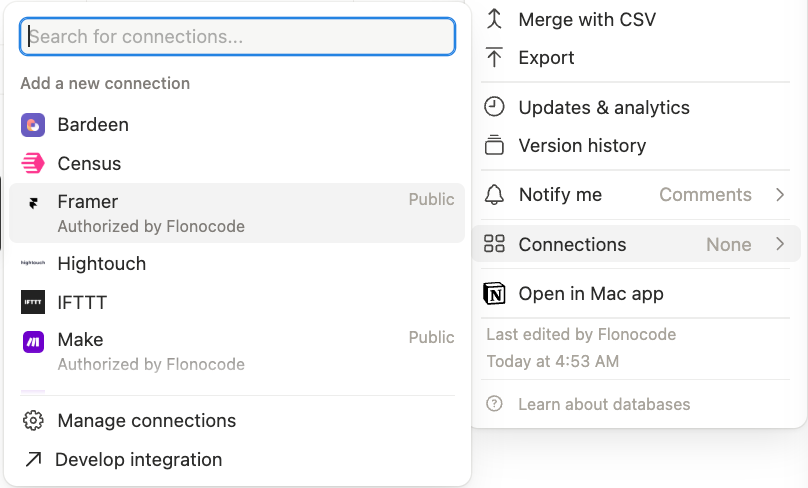
Task: Click the Updates & analytics clock icon
Action: [x=494, y=107]
